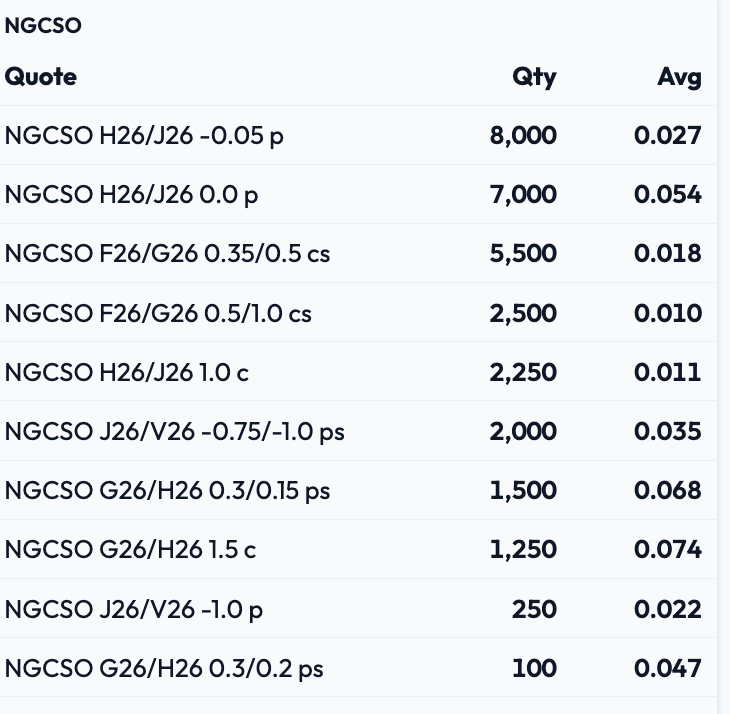The width and height of the screenshot is (730, 714).
Task: Click the 8,000 quantity cell
Action: point(523,136)
